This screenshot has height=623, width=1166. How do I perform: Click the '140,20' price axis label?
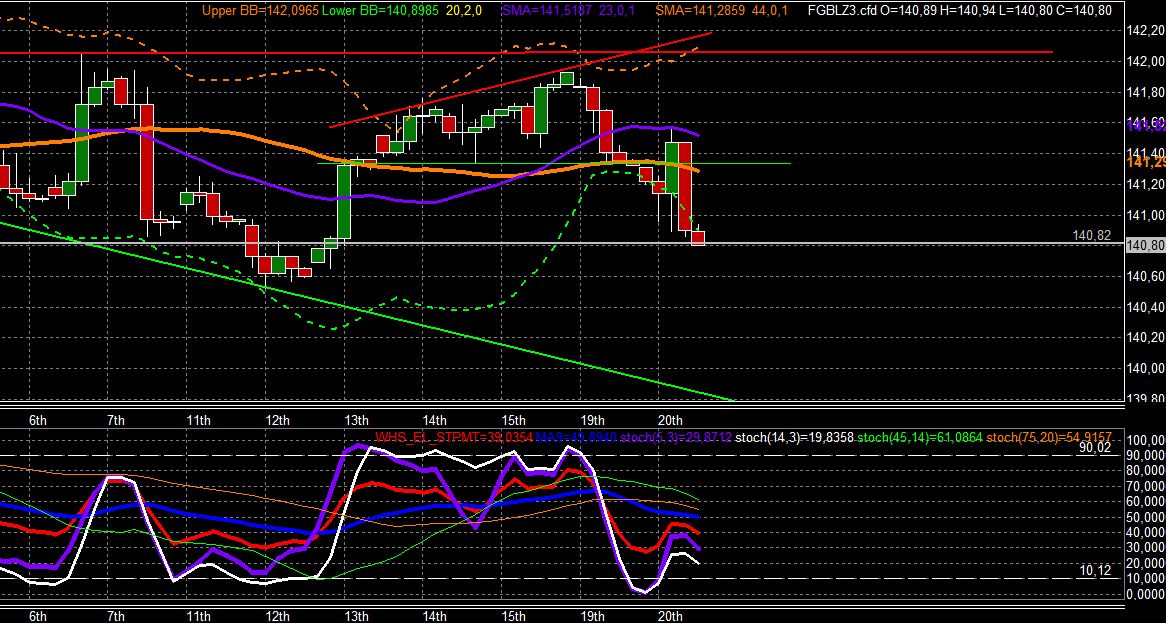tap(1146, 338)
